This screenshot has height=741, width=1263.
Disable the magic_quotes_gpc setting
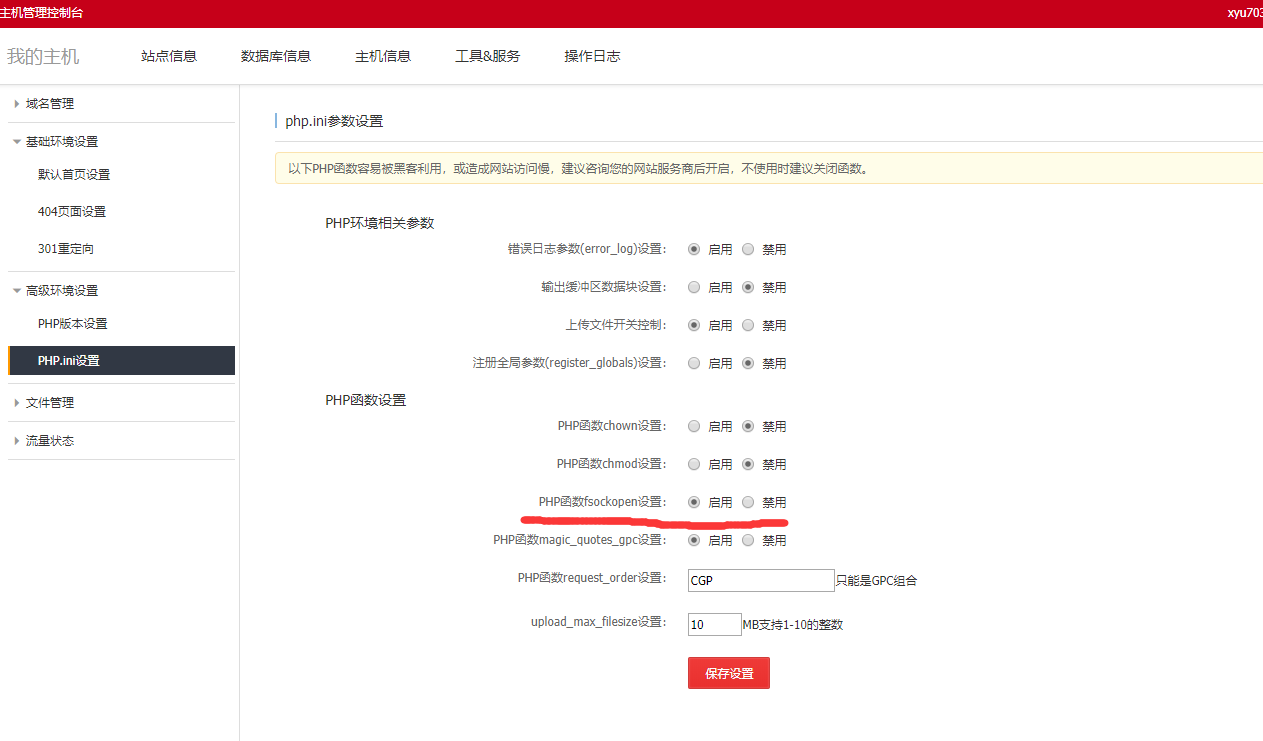[748, 540]
